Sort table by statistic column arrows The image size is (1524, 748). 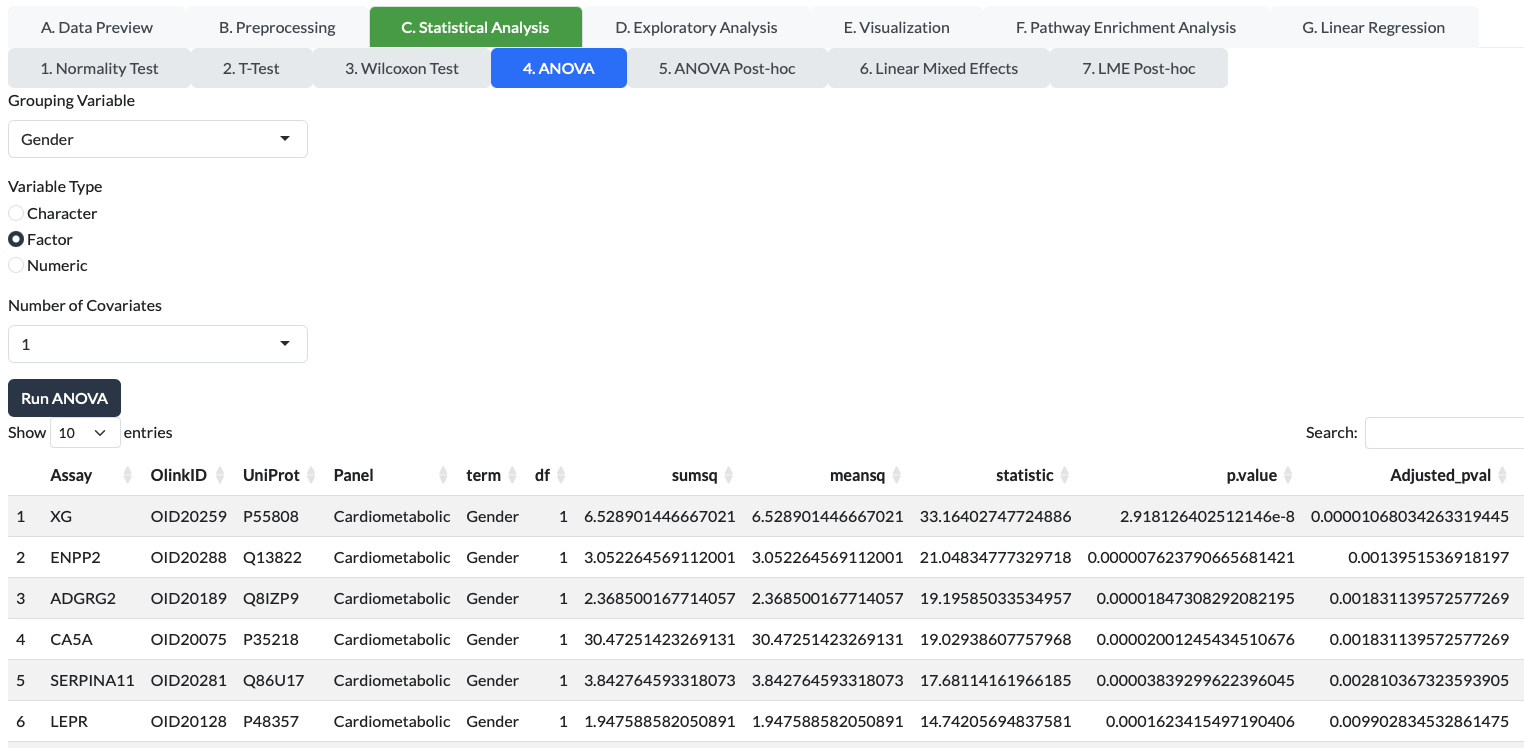(1065, 476)
